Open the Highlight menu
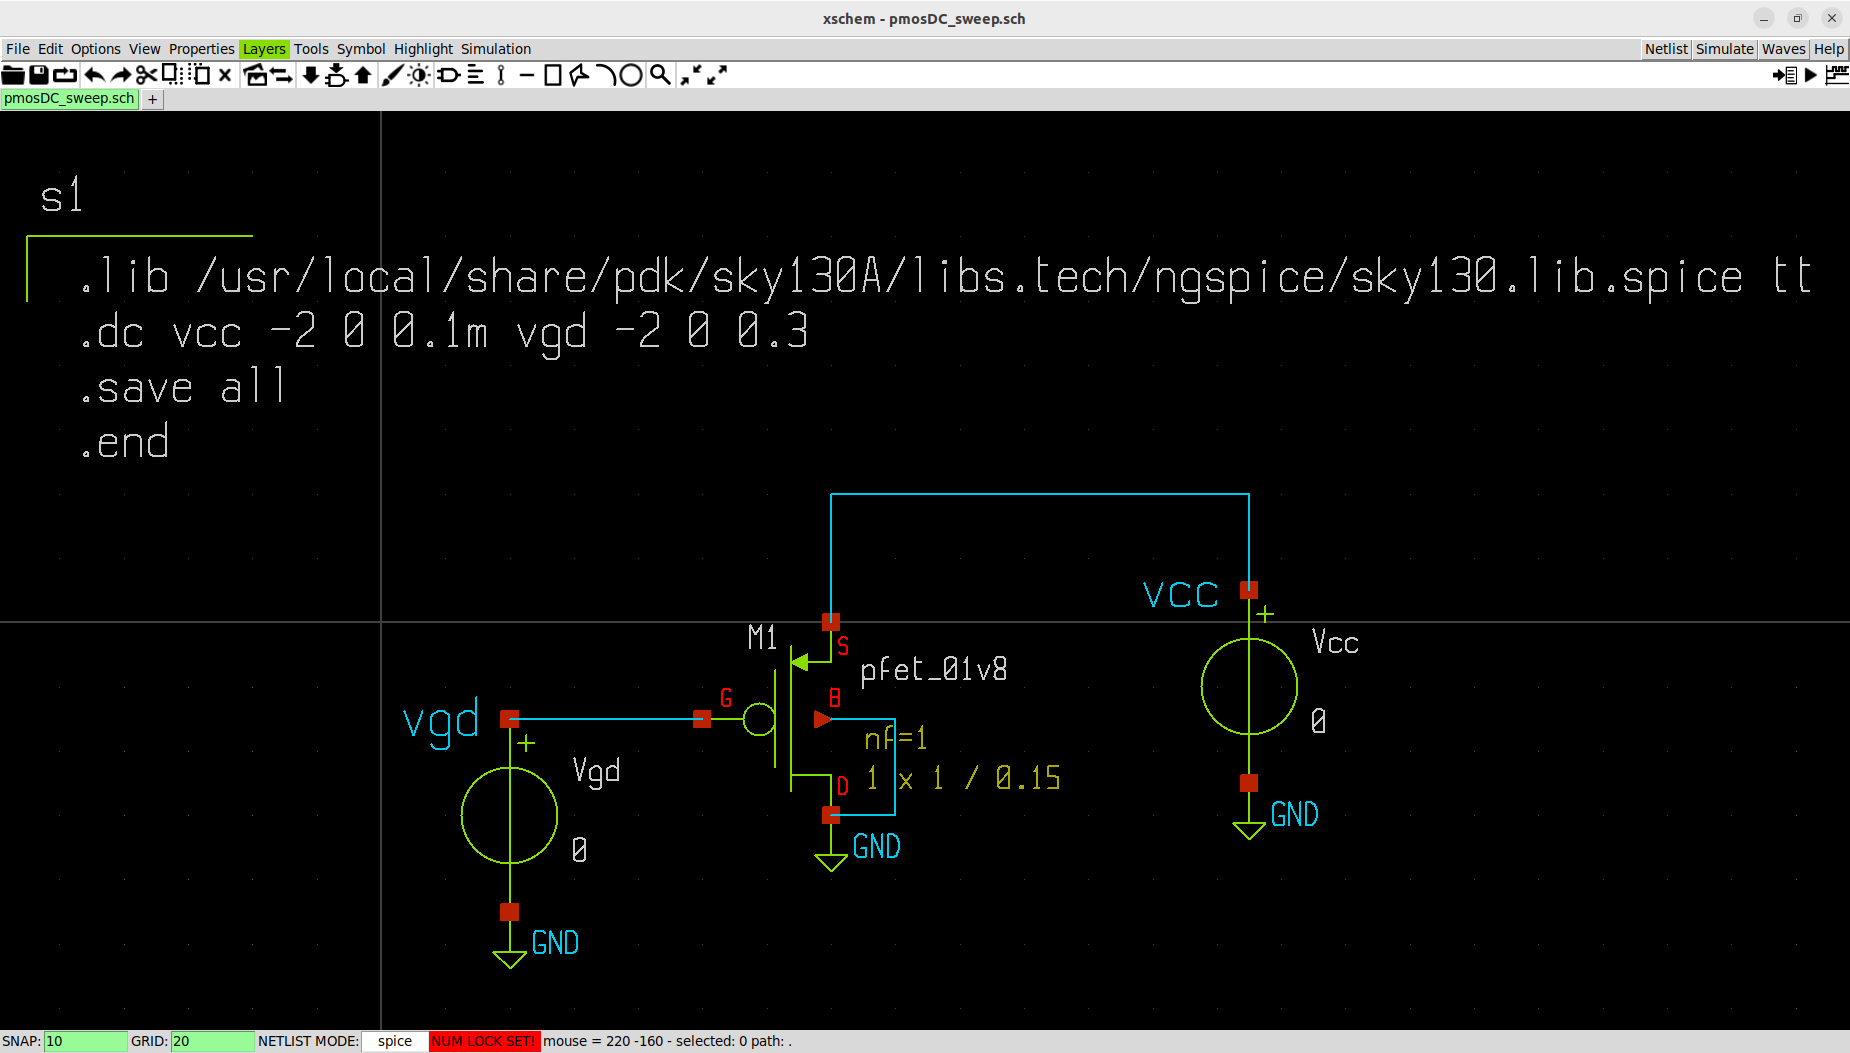Screen dimensions: 1850x1053 tap(423, 48)
